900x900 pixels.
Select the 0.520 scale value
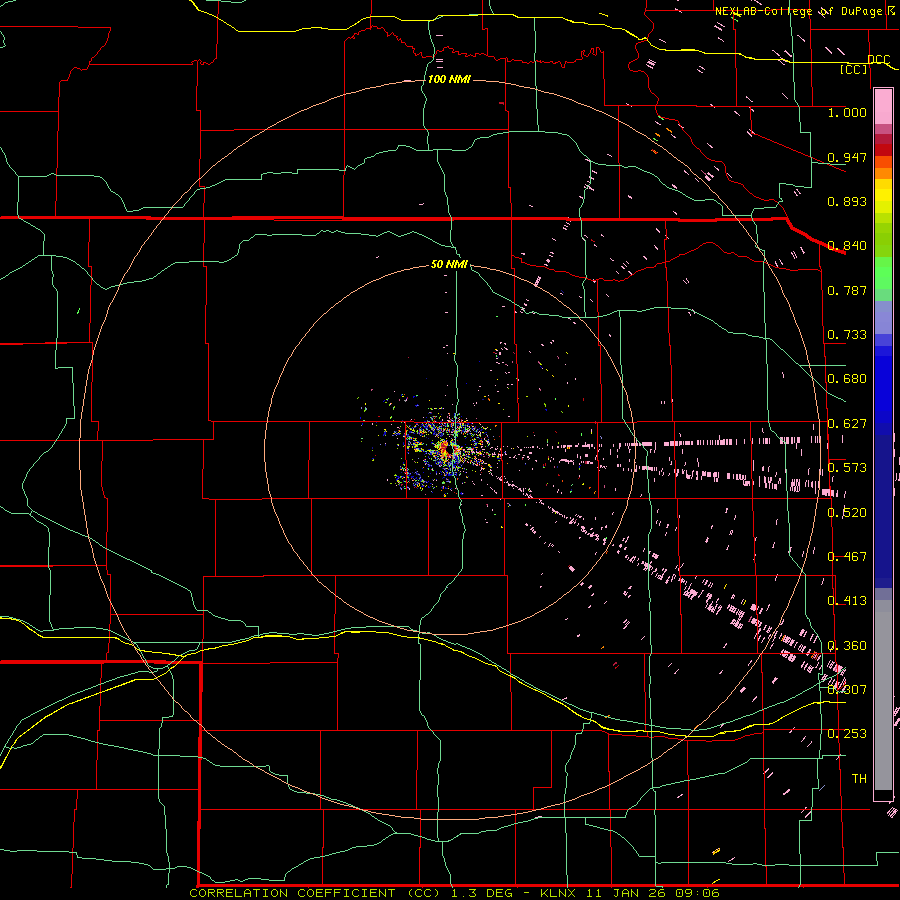(847, 513)
